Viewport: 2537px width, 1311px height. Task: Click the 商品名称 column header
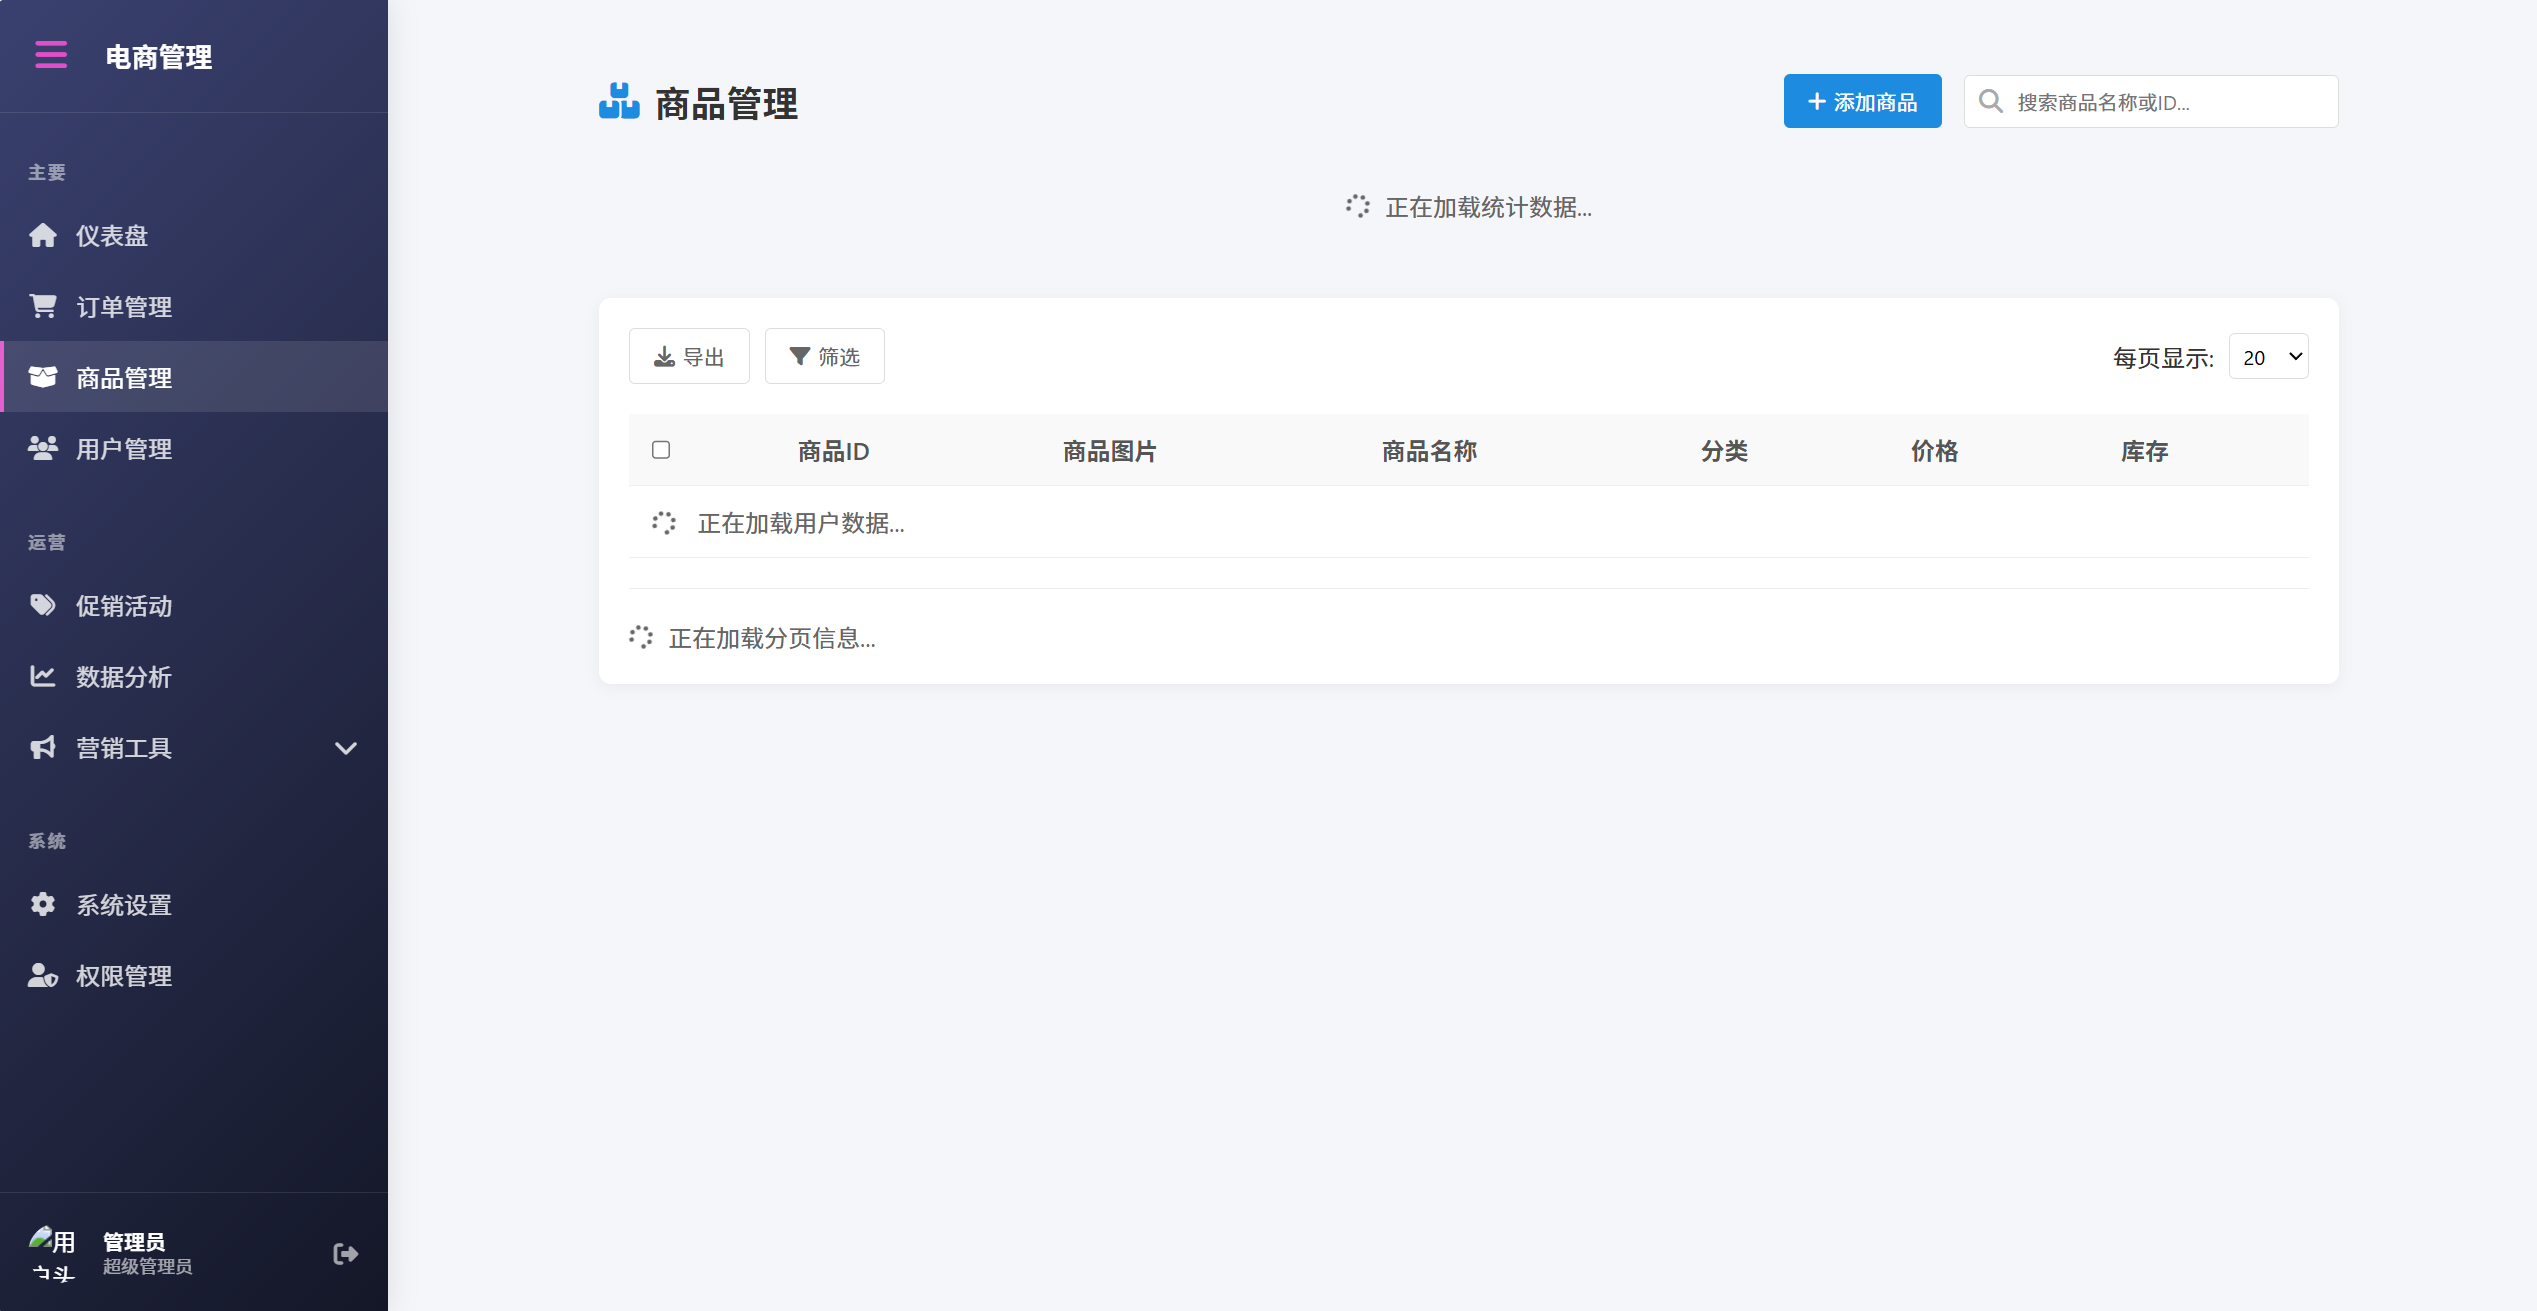click(1429, 451)
